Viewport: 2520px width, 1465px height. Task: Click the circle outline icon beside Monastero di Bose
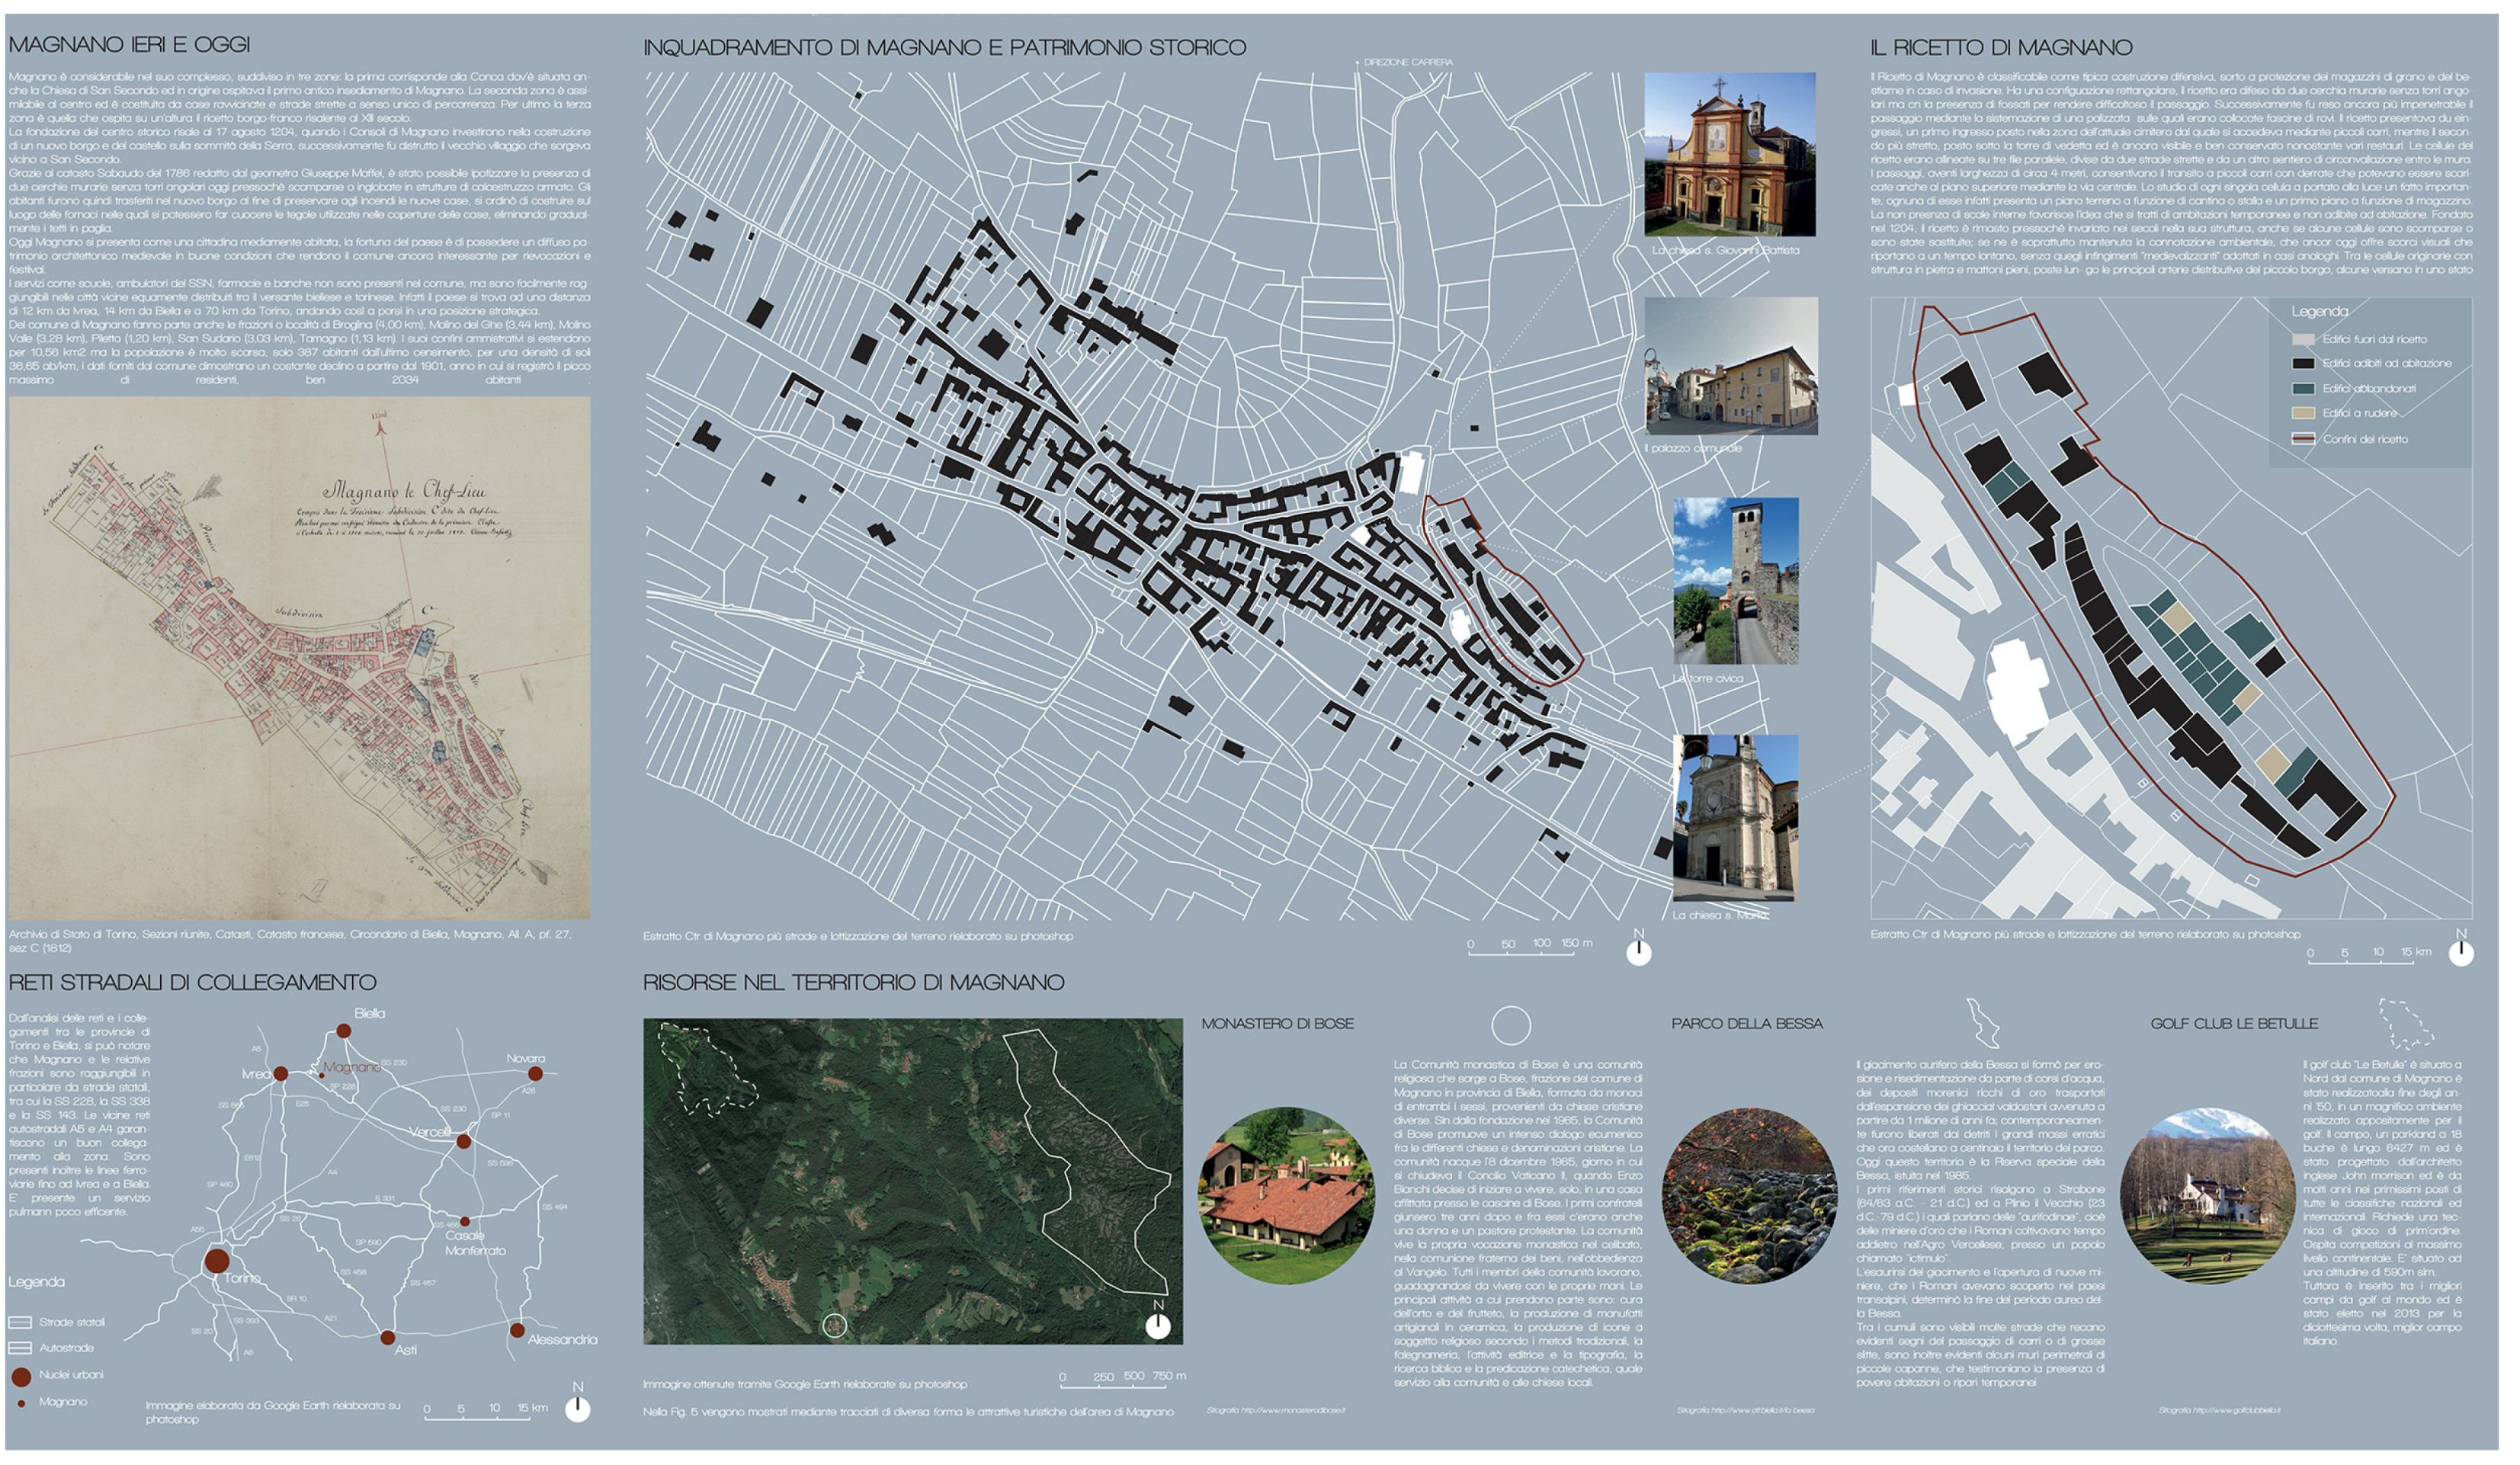click(x=1510, y=1025)
